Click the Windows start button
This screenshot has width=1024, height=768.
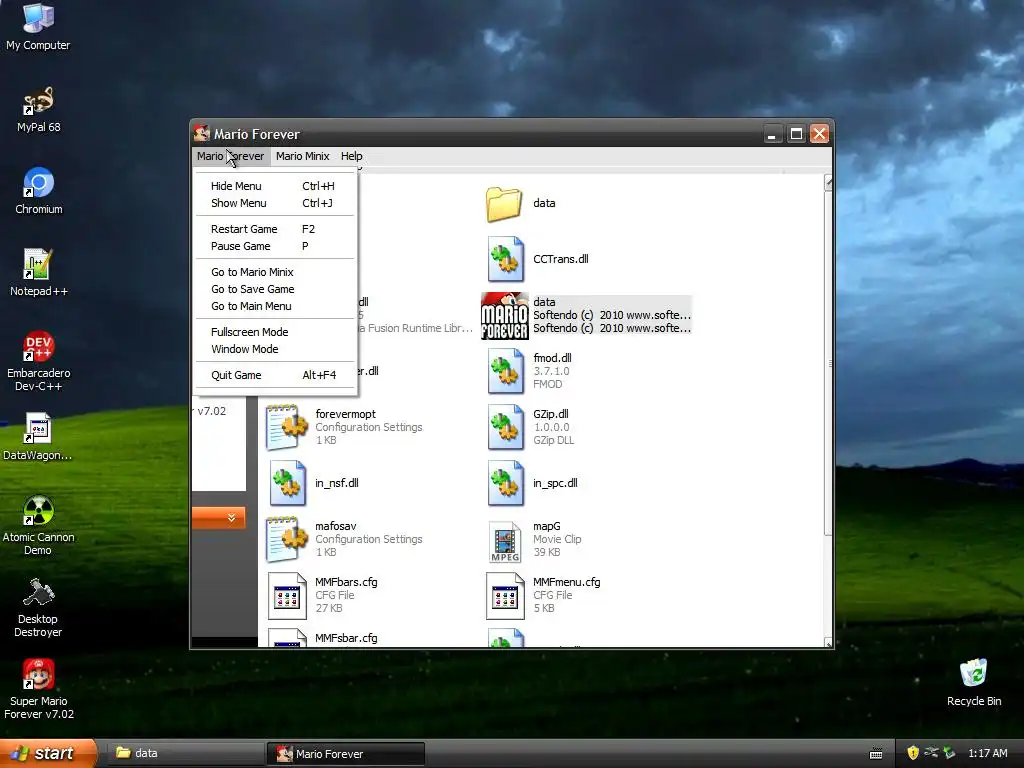[x=48, y=753]
